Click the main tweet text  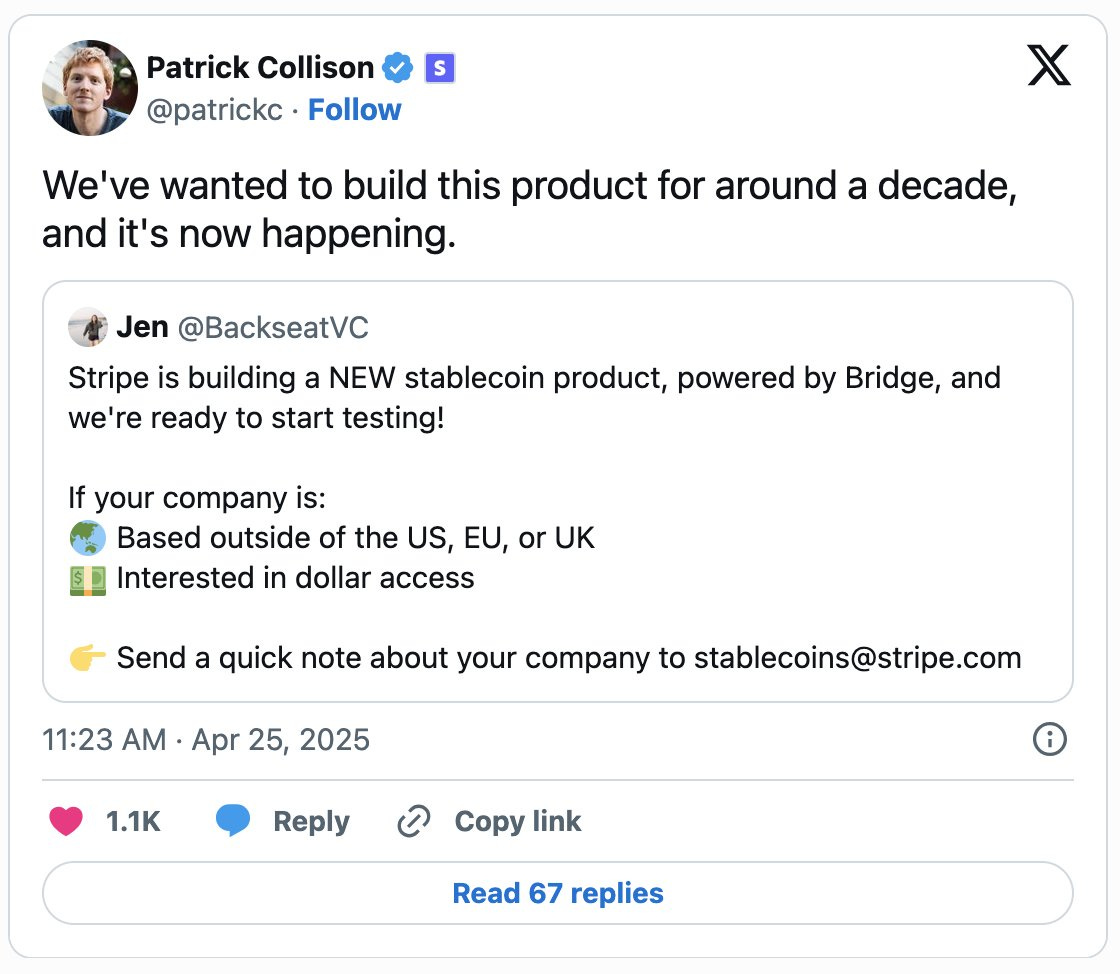point(529,209)
